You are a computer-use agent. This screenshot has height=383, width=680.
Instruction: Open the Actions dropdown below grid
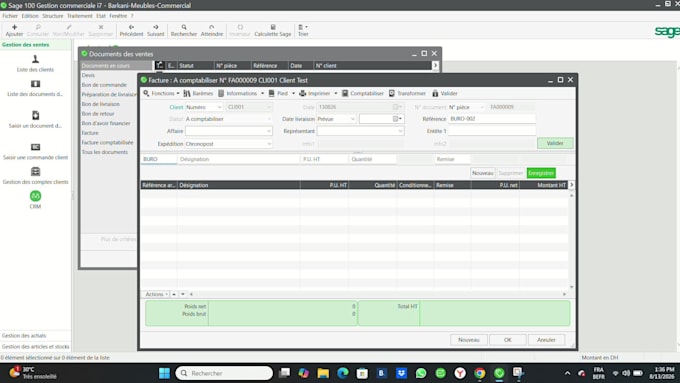tap(156, 294)
